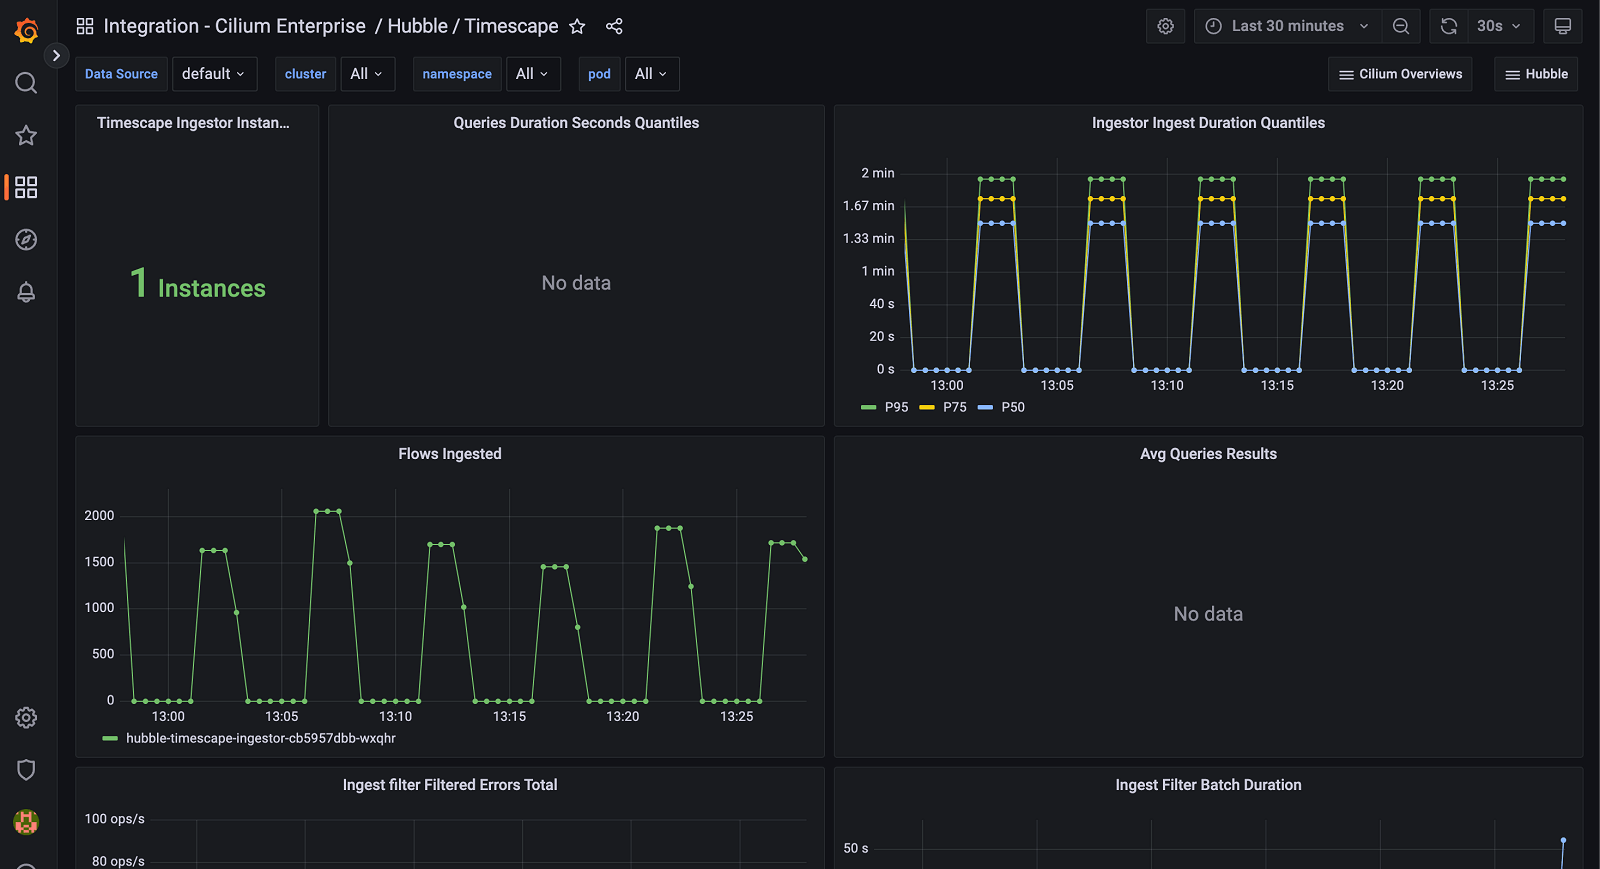The height and width of the screenshot is (869, 1600).
Task: Mark dashboard as favorite with star
Action: [577, 27]
